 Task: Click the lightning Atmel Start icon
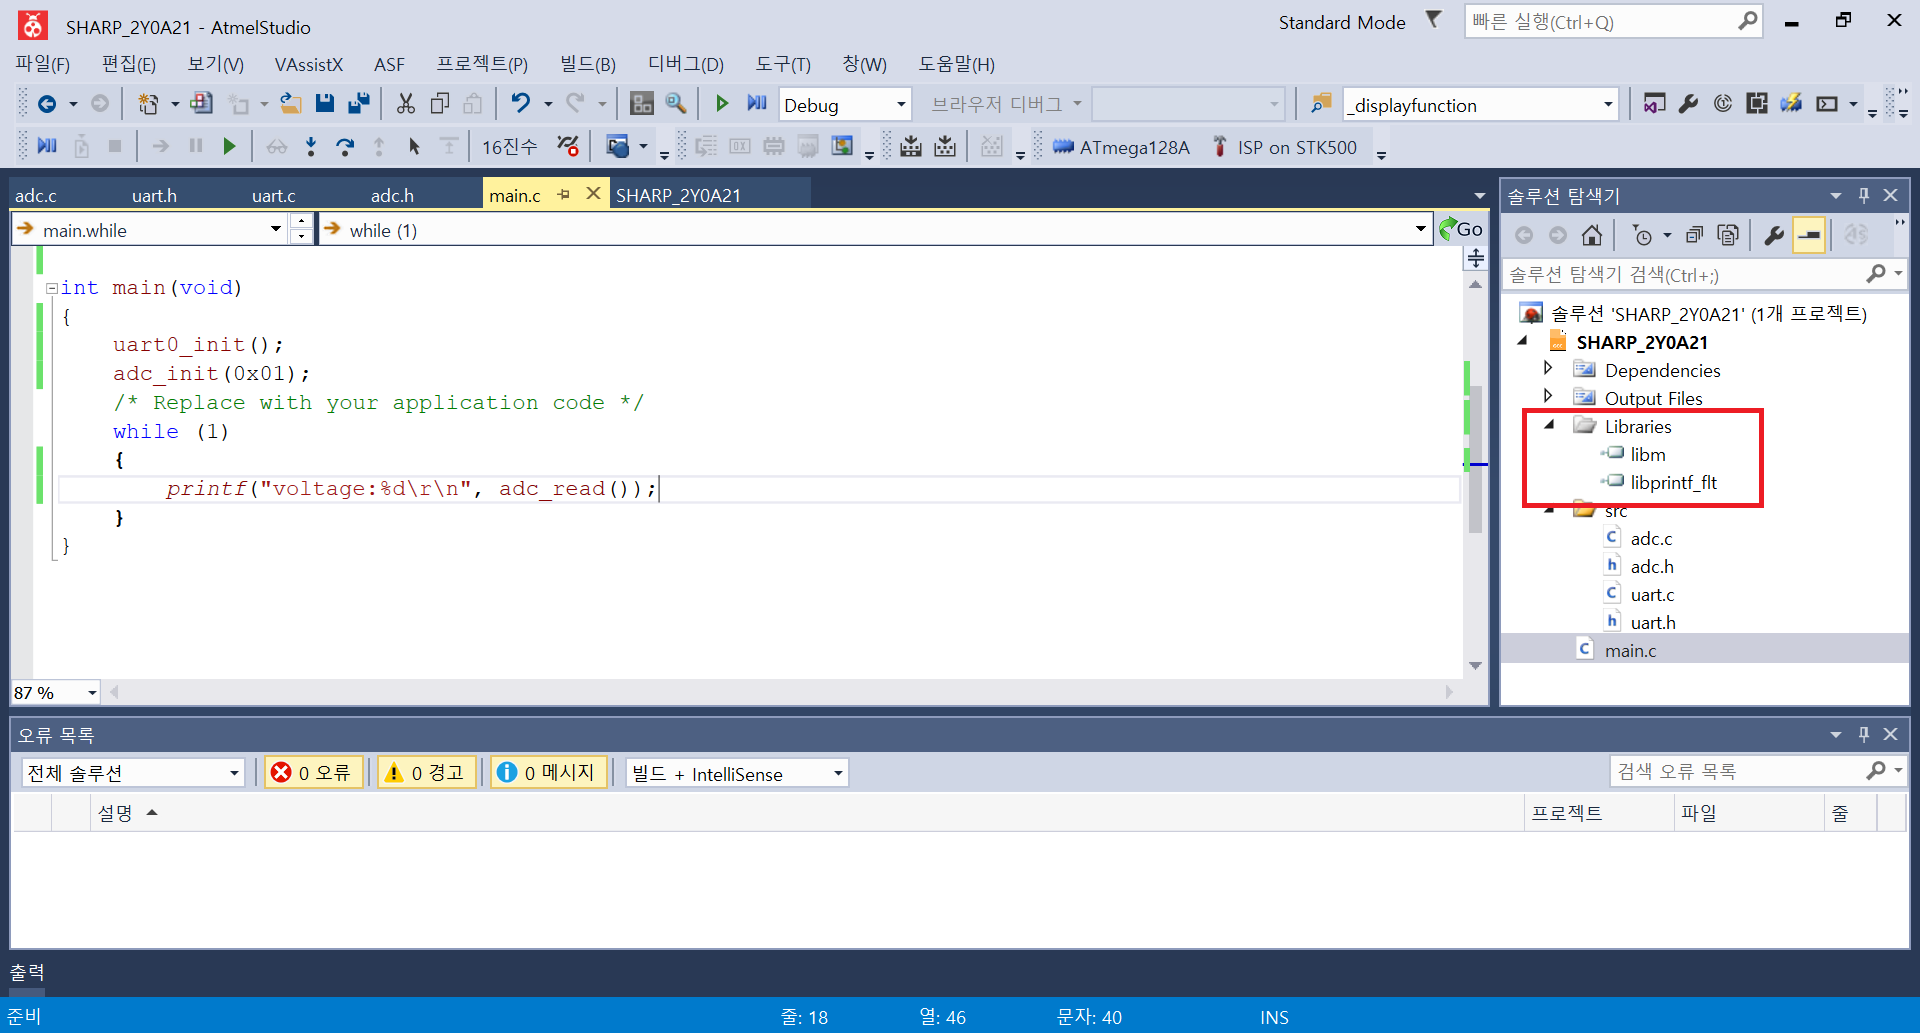pyautogui.click(x=1791, y=103)
